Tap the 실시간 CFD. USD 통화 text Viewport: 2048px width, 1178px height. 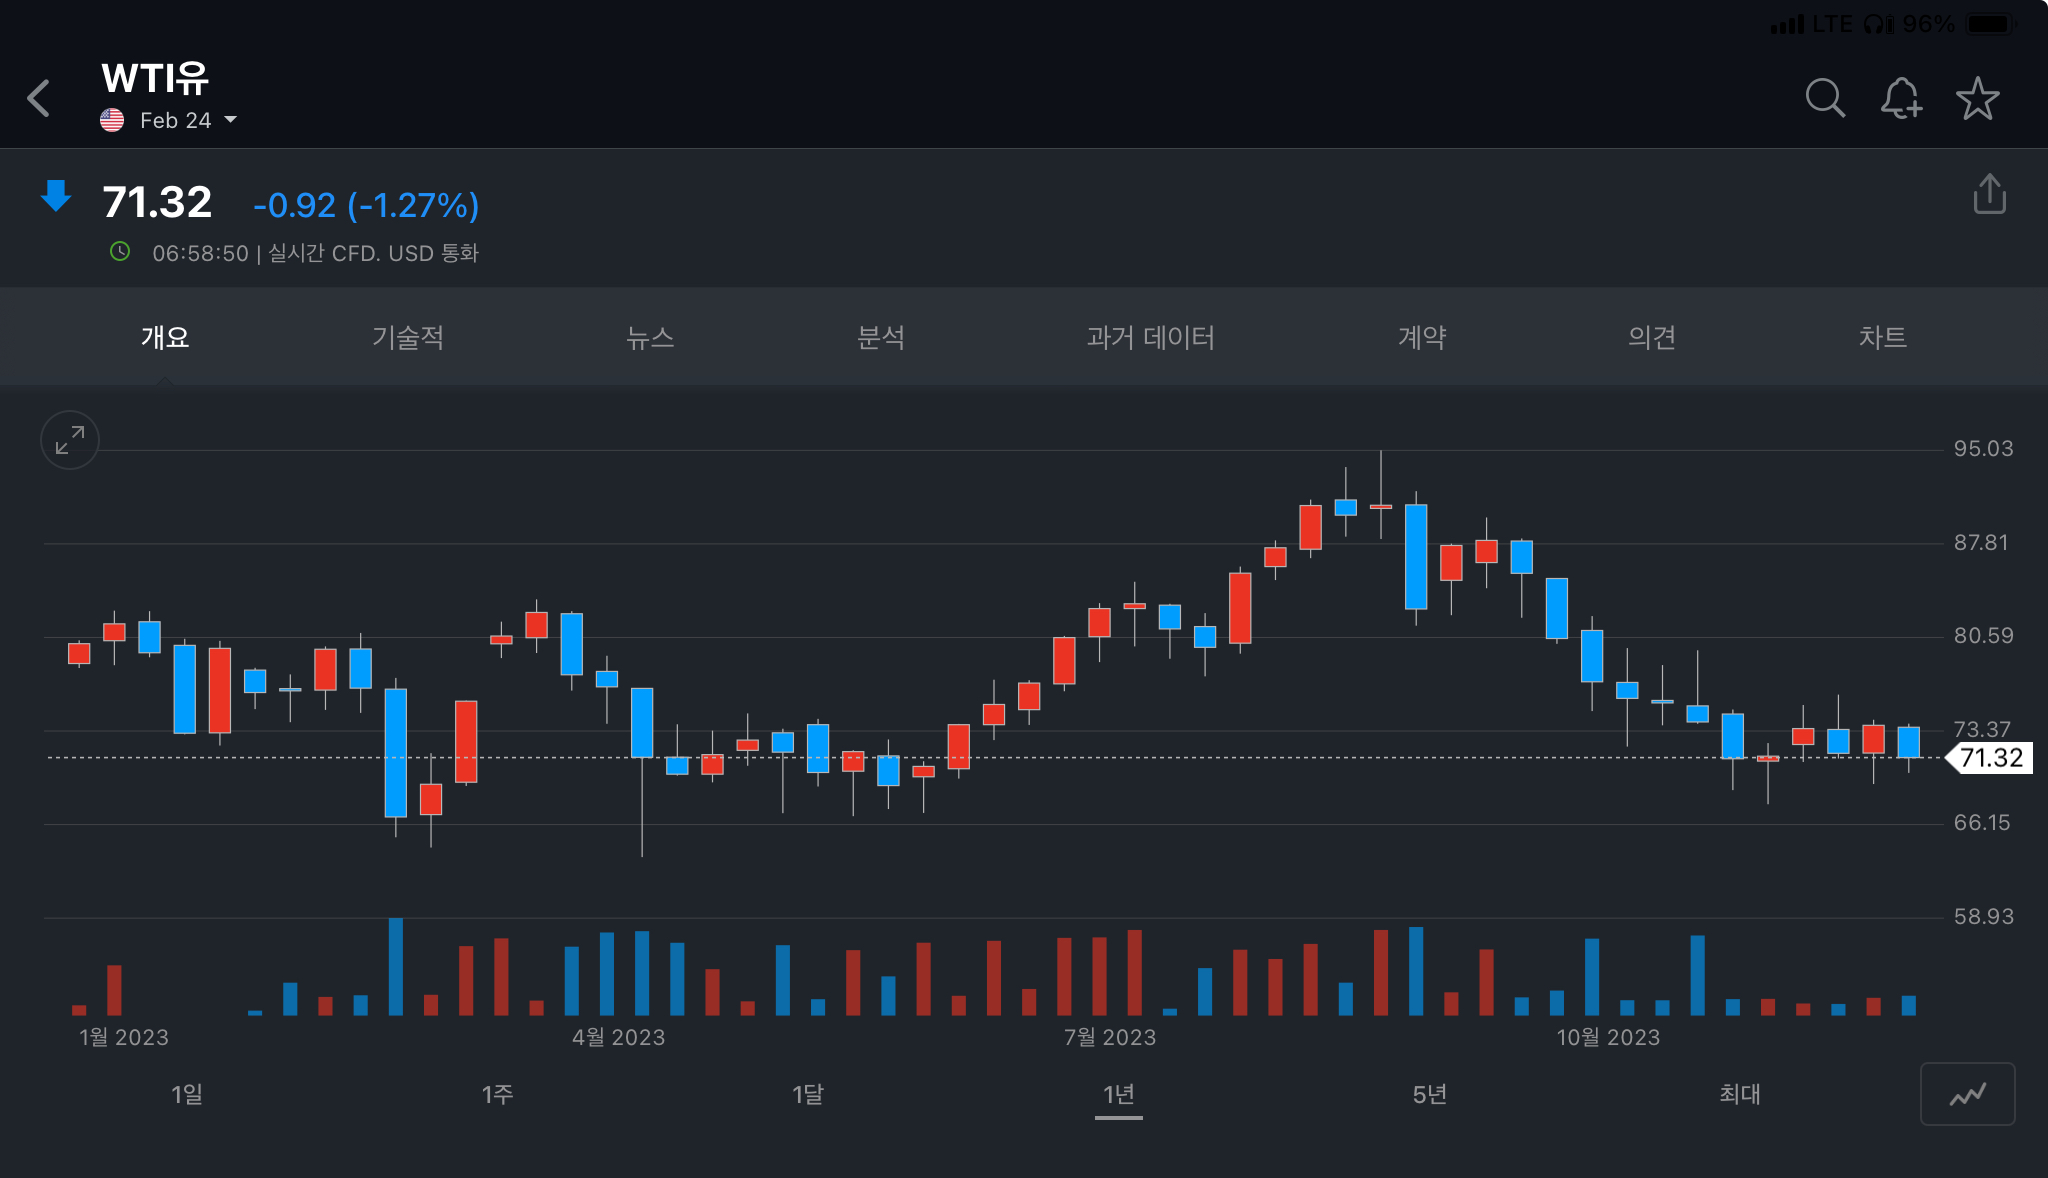click(x=374, y=253)
